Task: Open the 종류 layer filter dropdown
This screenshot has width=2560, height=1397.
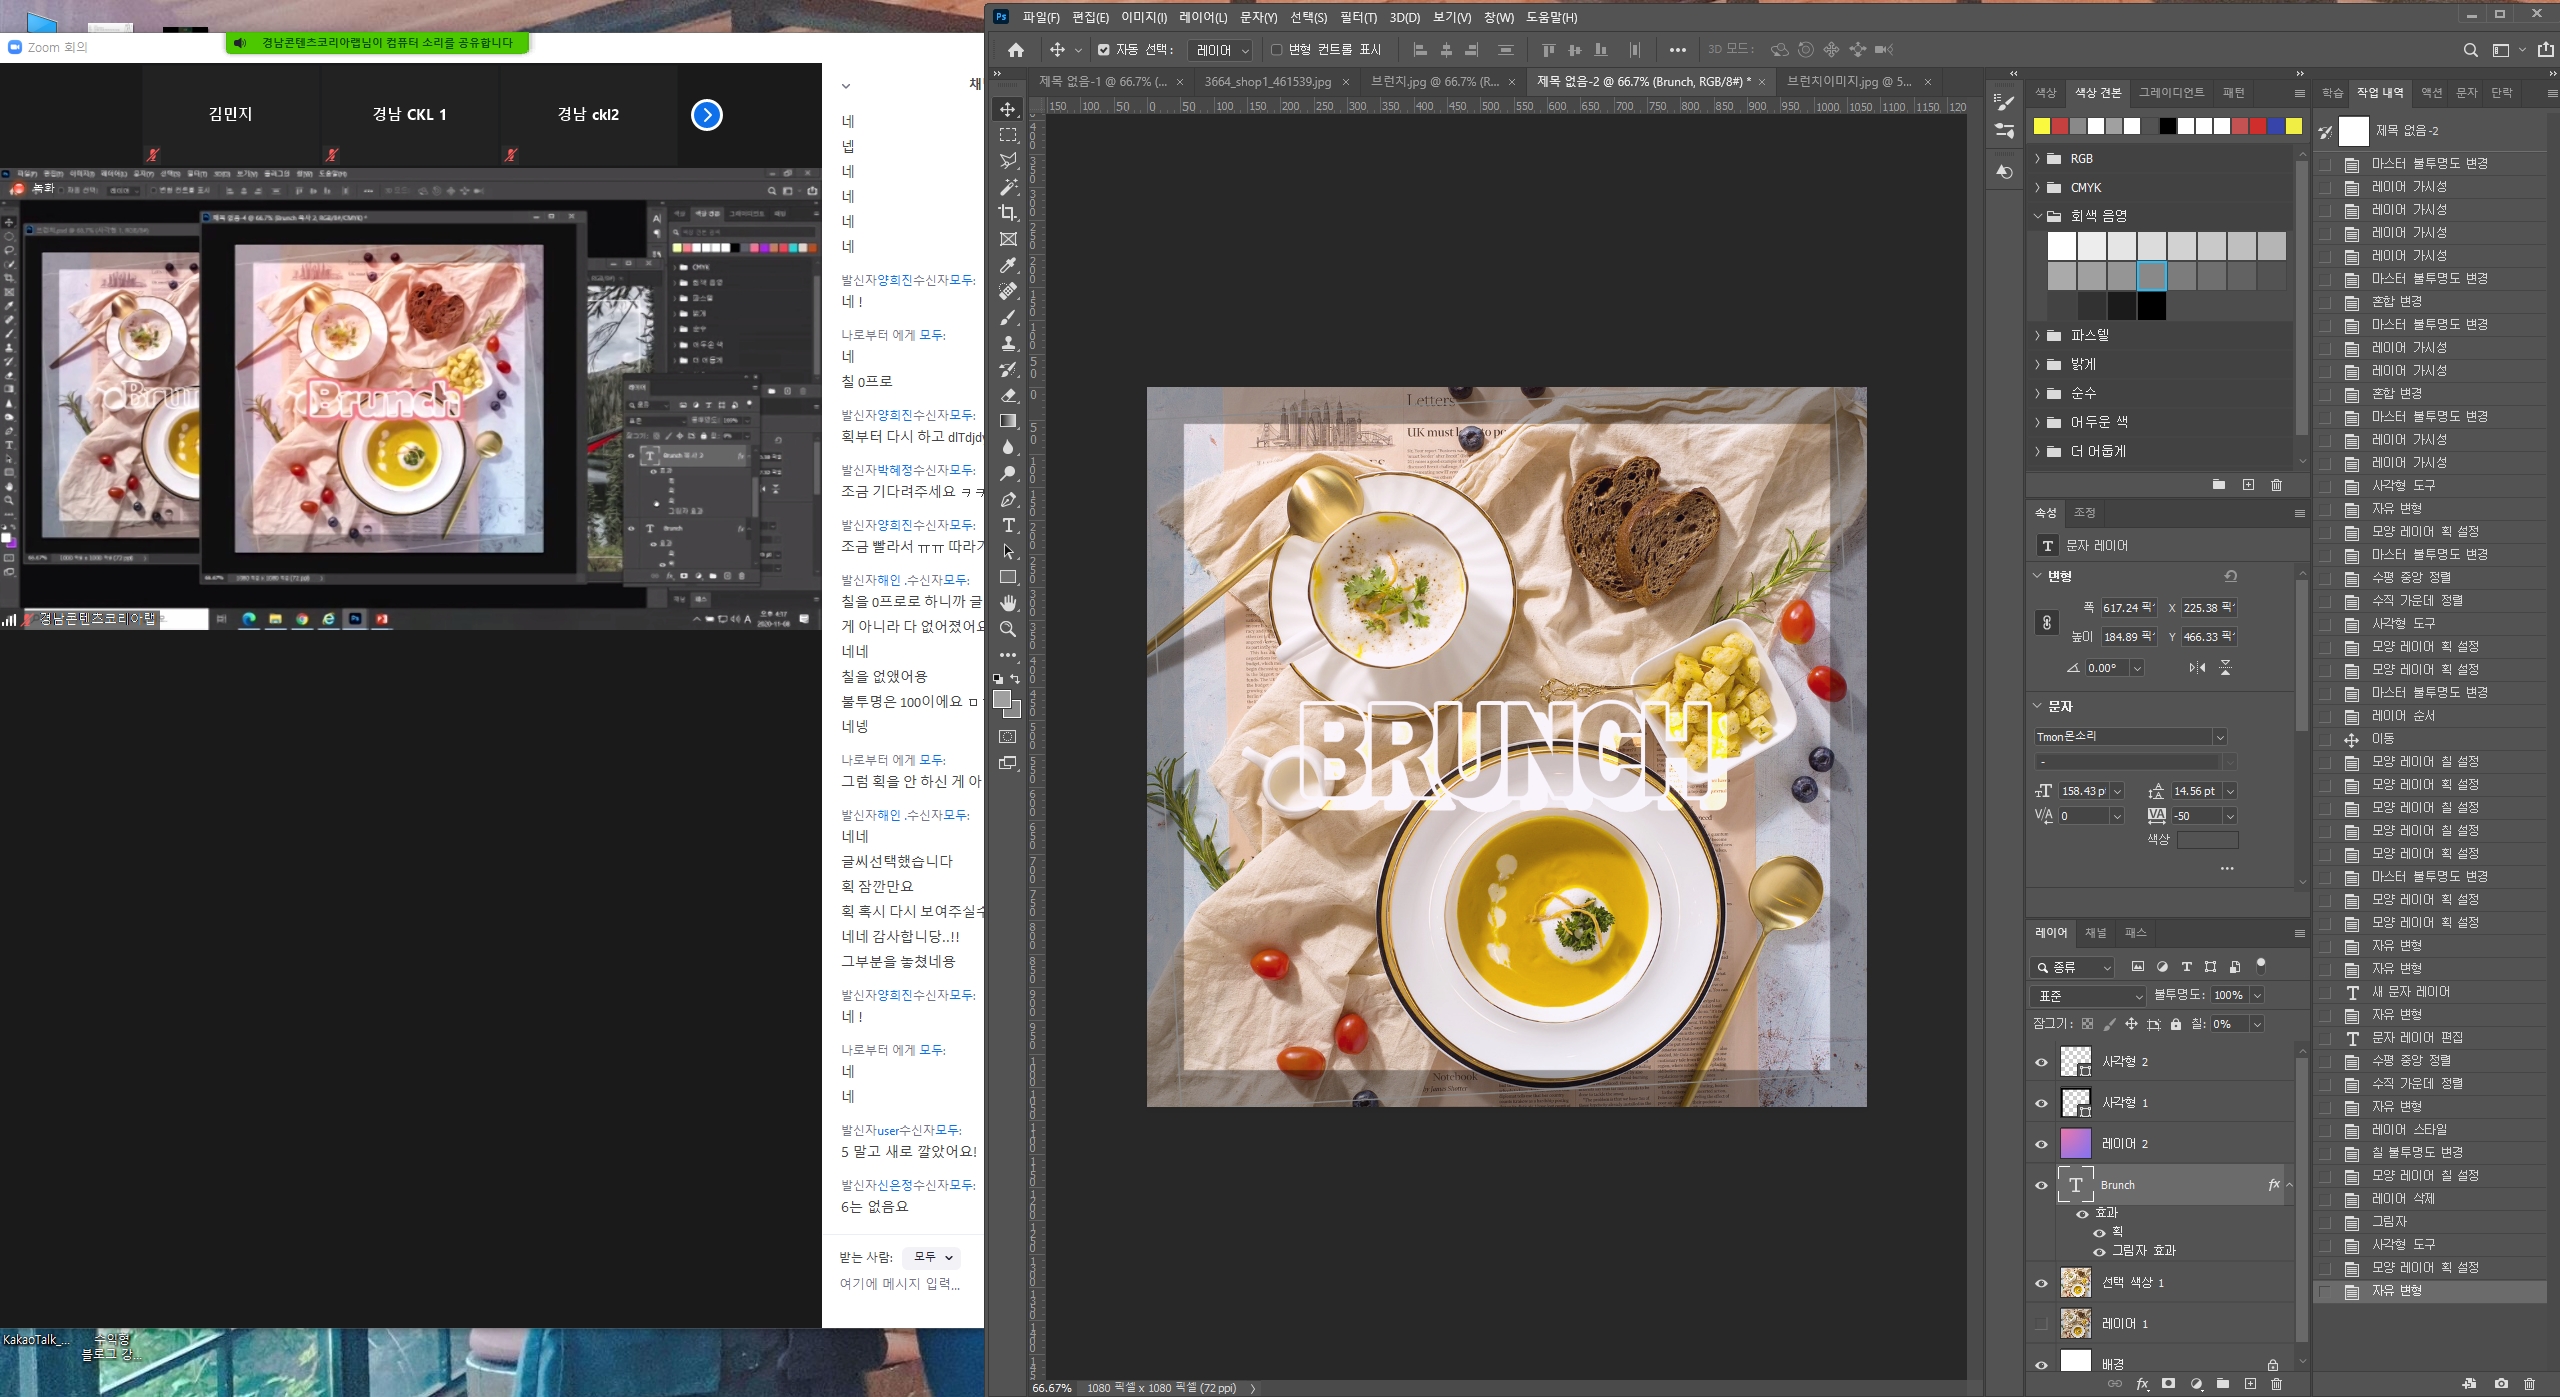Action: point(2073,967)
